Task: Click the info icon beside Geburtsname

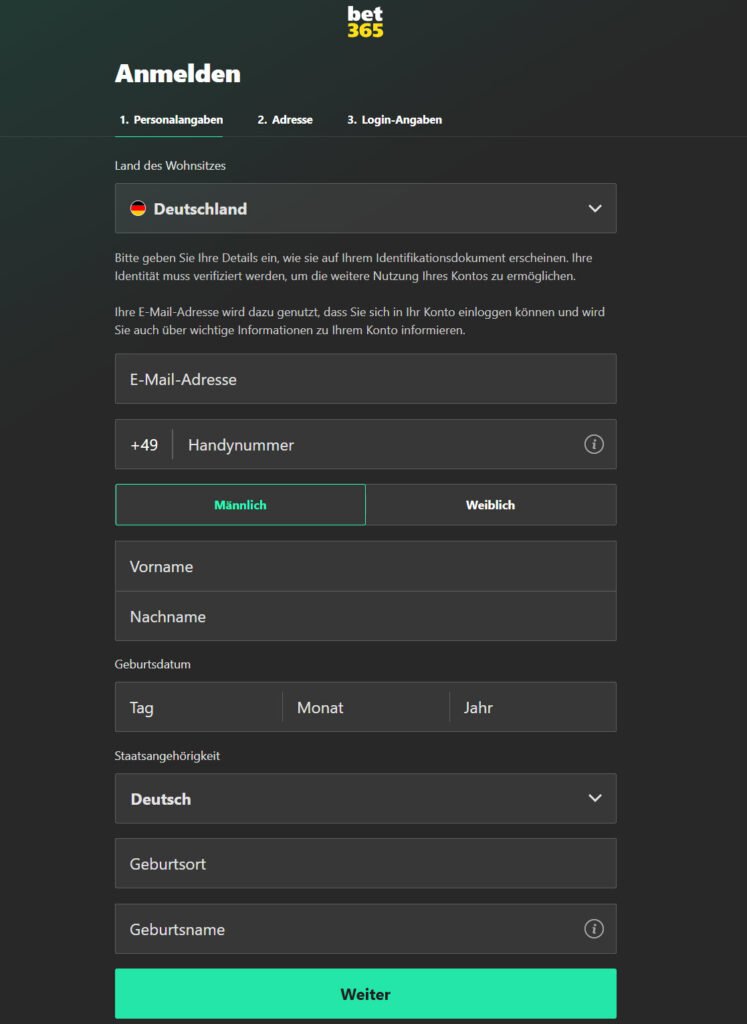Action: coord(594,929)
